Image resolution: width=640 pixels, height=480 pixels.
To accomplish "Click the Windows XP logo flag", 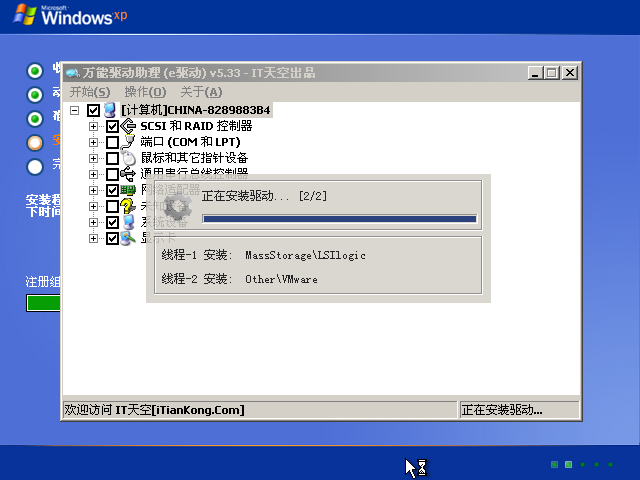I will pos(25,15).
